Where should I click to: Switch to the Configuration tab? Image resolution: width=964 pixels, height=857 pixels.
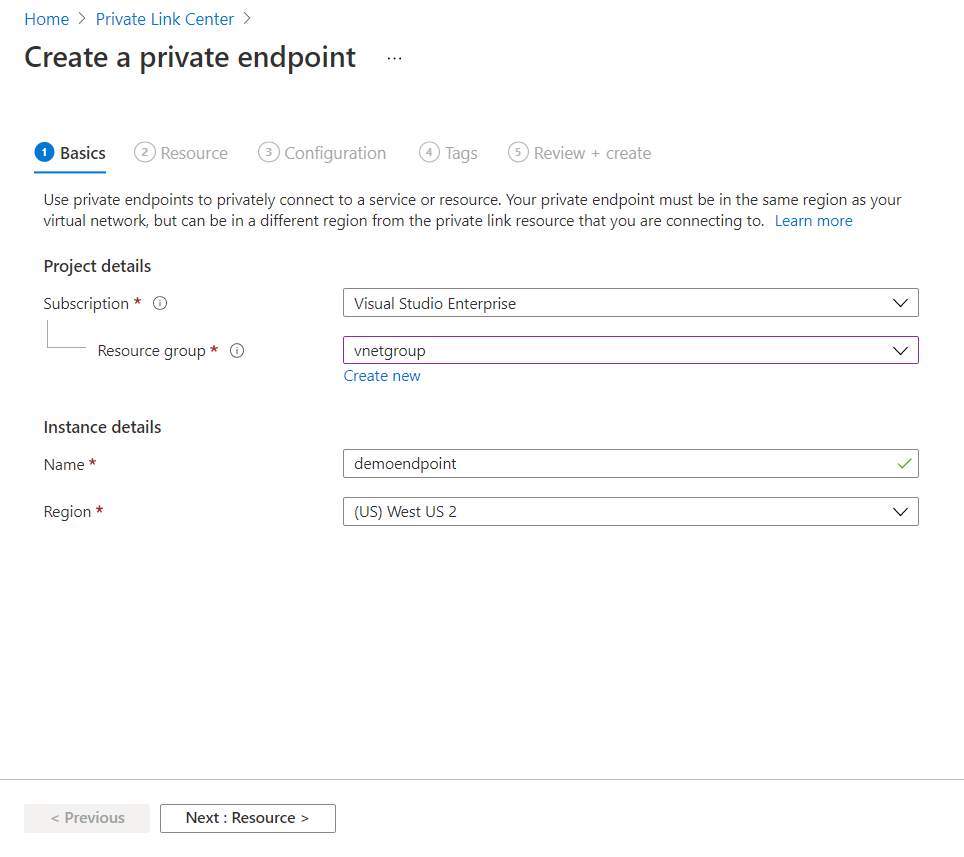coord(335,153)
